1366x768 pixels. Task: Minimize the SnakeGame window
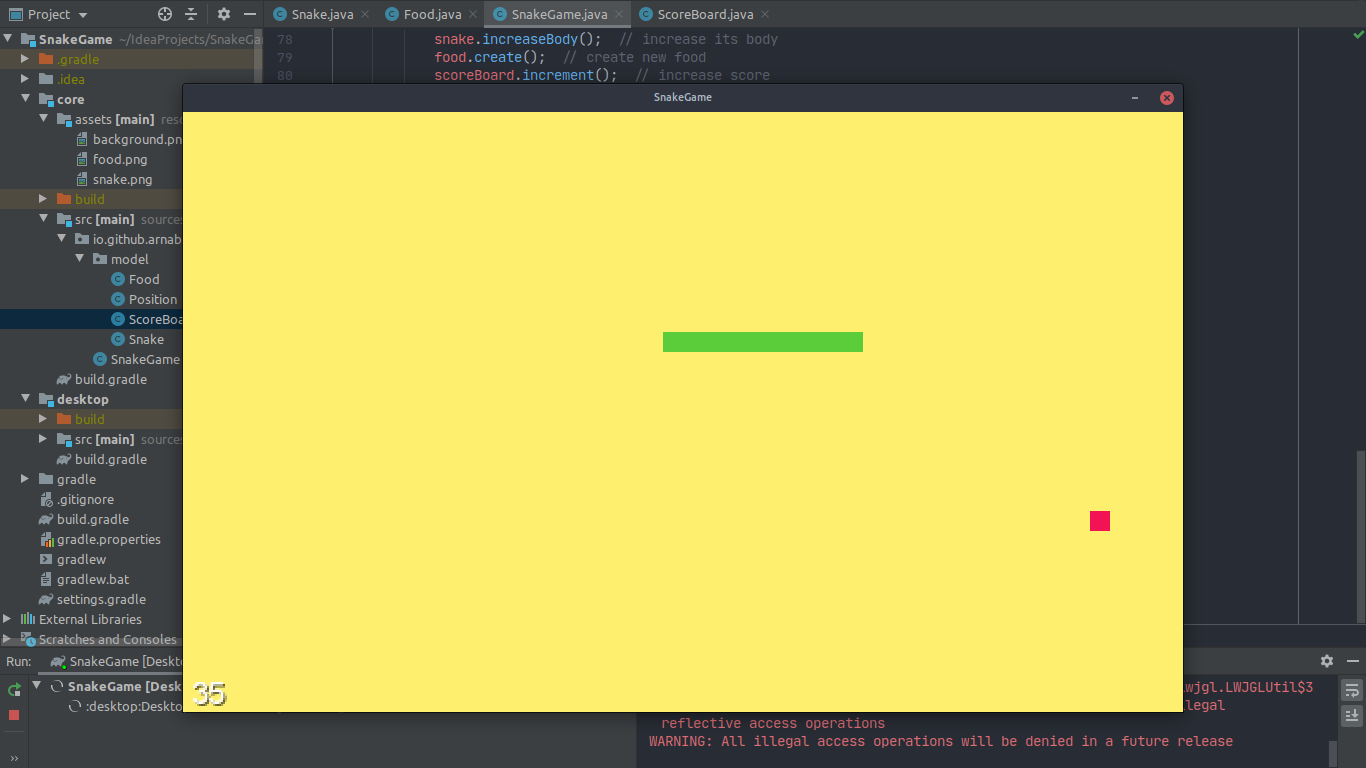[x=1135, y=98]
